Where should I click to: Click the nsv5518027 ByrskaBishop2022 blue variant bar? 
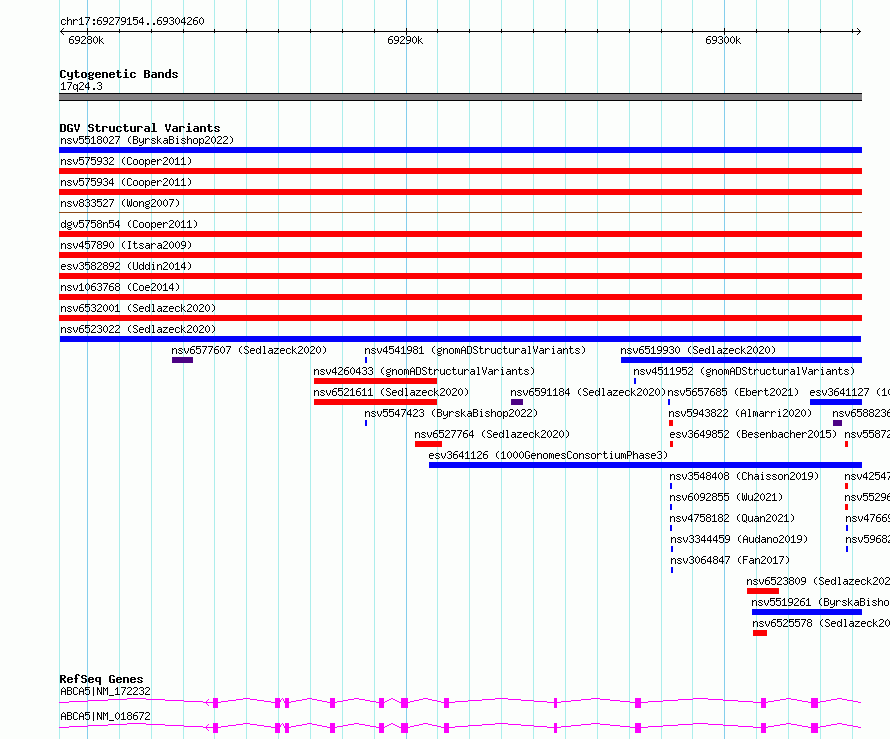[460, 150]
